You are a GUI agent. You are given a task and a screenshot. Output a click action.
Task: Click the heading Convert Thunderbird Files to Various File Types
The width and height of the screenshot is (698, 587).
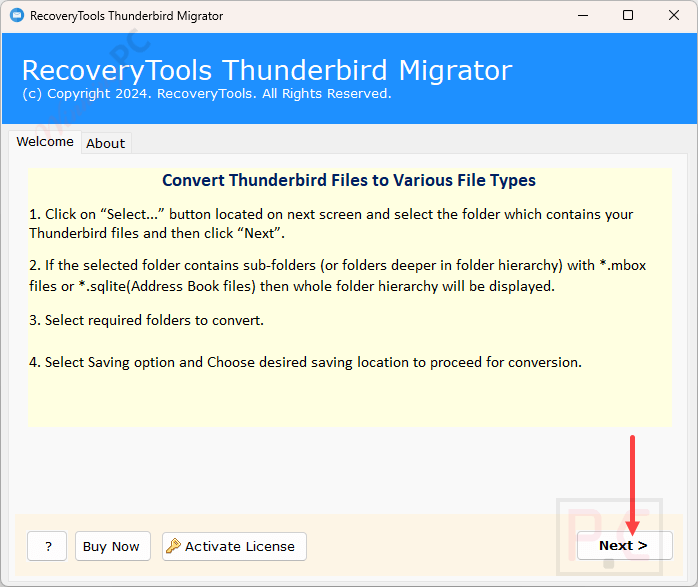coord(349,180)
